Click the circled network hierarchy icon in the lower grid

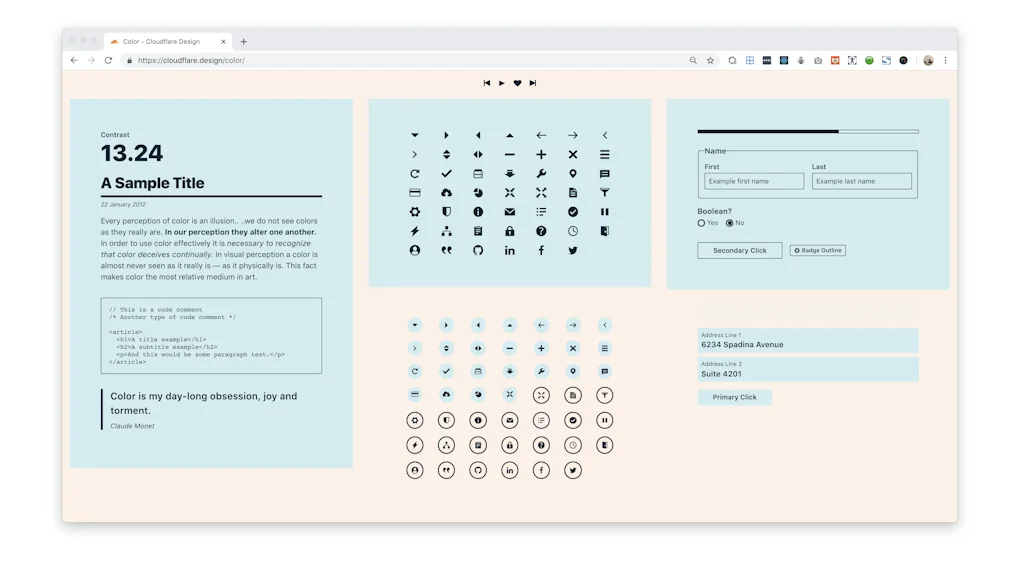tap(446, 445)
